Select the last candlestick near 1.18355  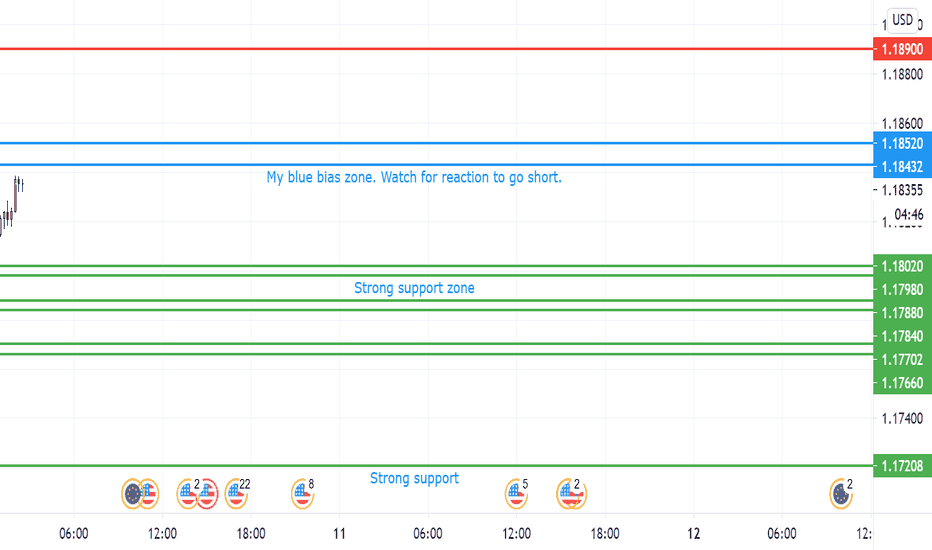[x=22, y=186]
